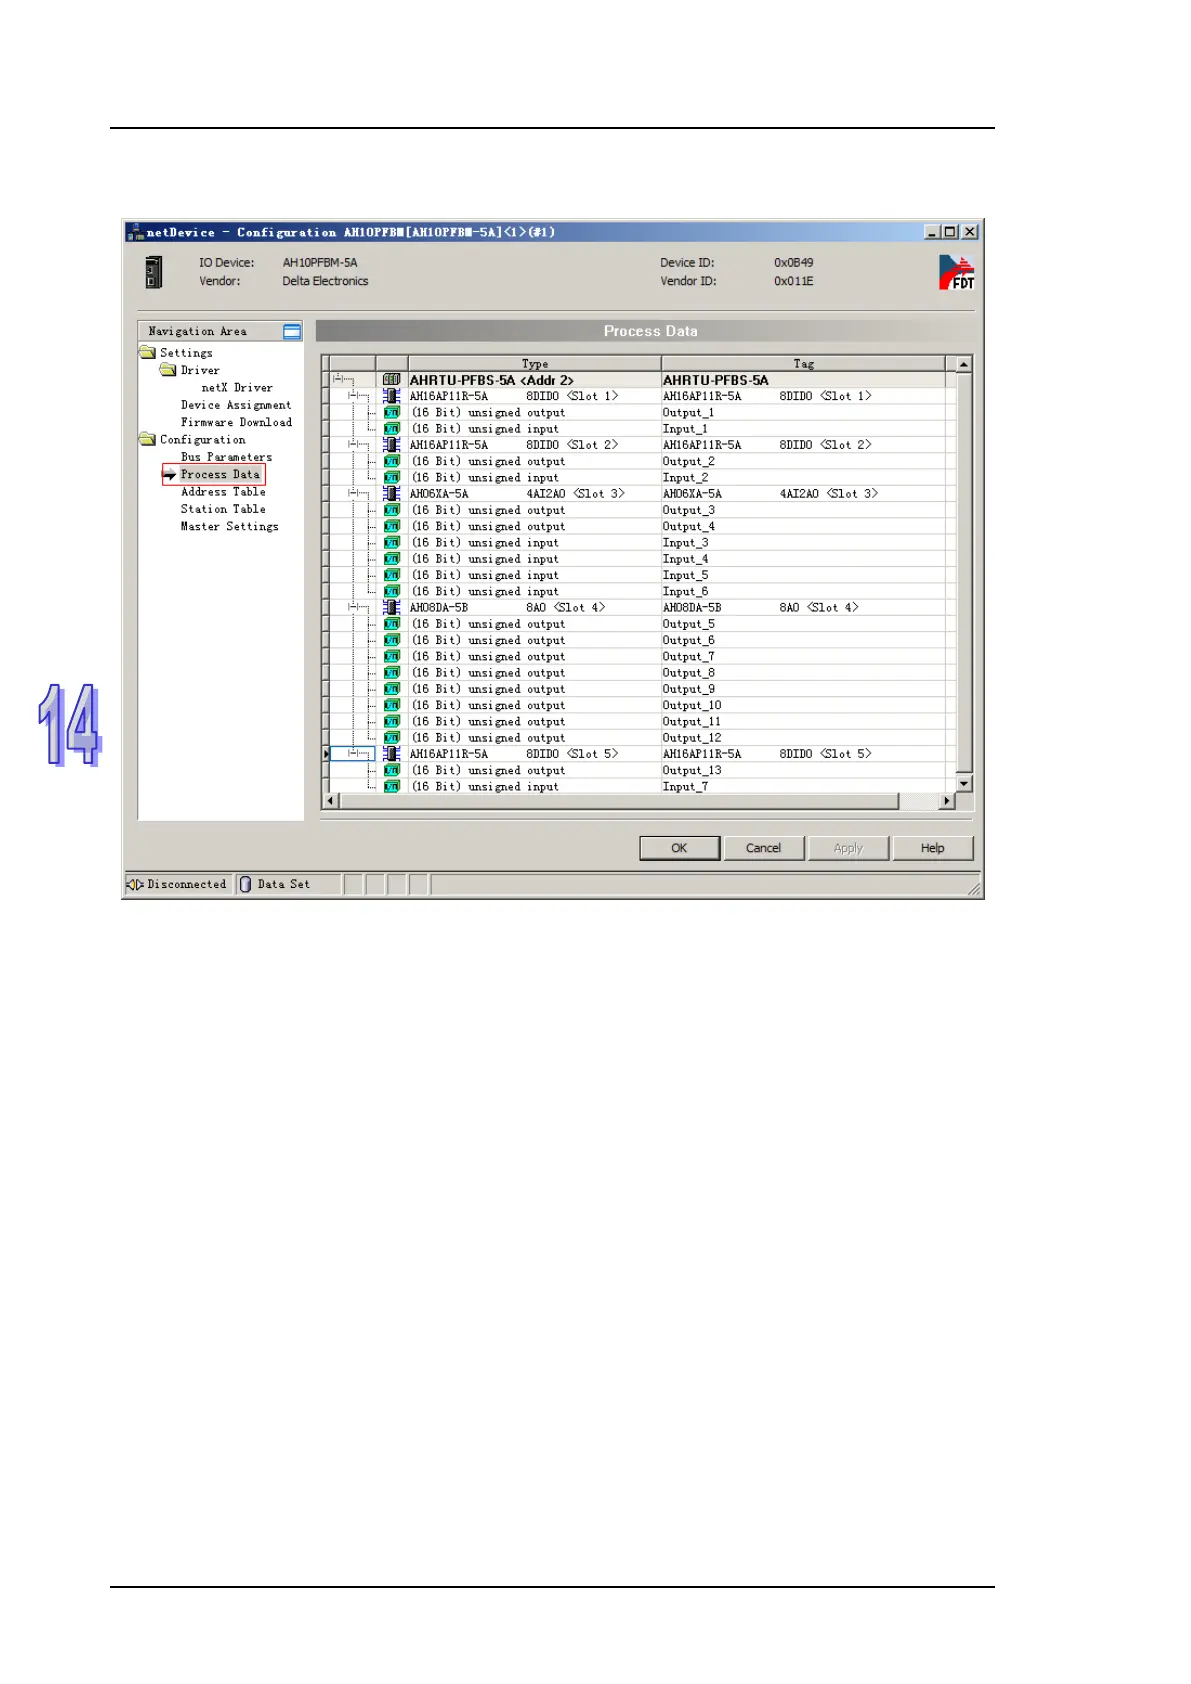Click the vertical scrollbar down arrow
This screenshot has height=1684, width=1191.
(x=964, y=784)
